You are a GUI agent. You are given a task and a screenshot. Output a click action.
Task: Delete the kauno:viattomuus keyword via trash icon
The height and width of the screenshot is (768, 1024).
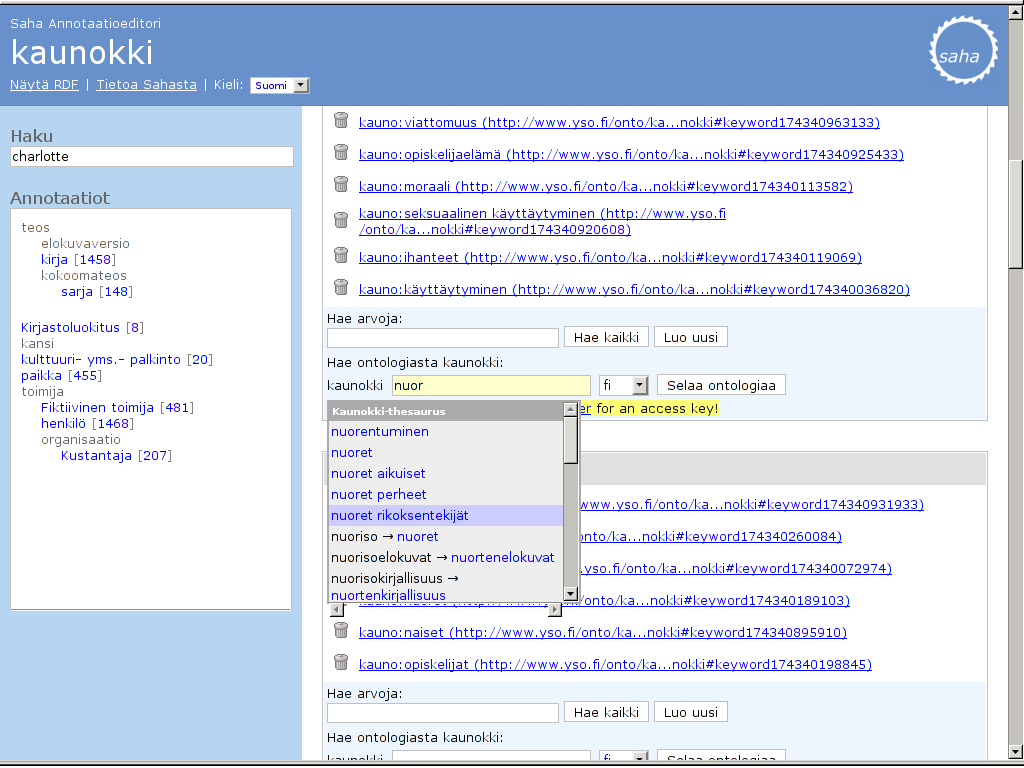pyautogui.click(x=341, y=120)
